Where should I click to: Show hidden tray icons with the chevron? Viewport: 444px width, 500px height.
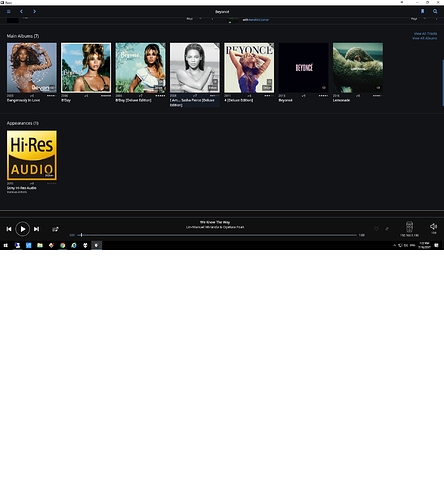click(x=395, y=245)
